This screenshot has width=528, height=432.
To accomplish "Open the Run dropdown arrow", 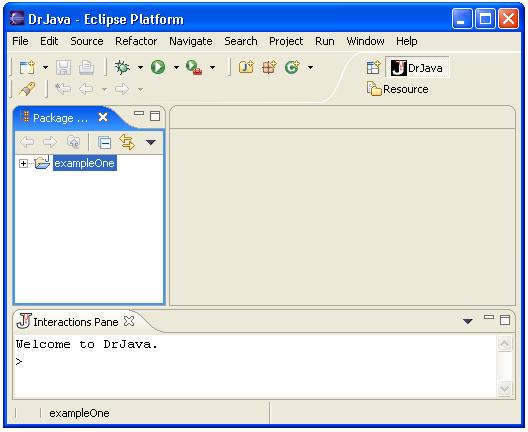I will [176, 67].
